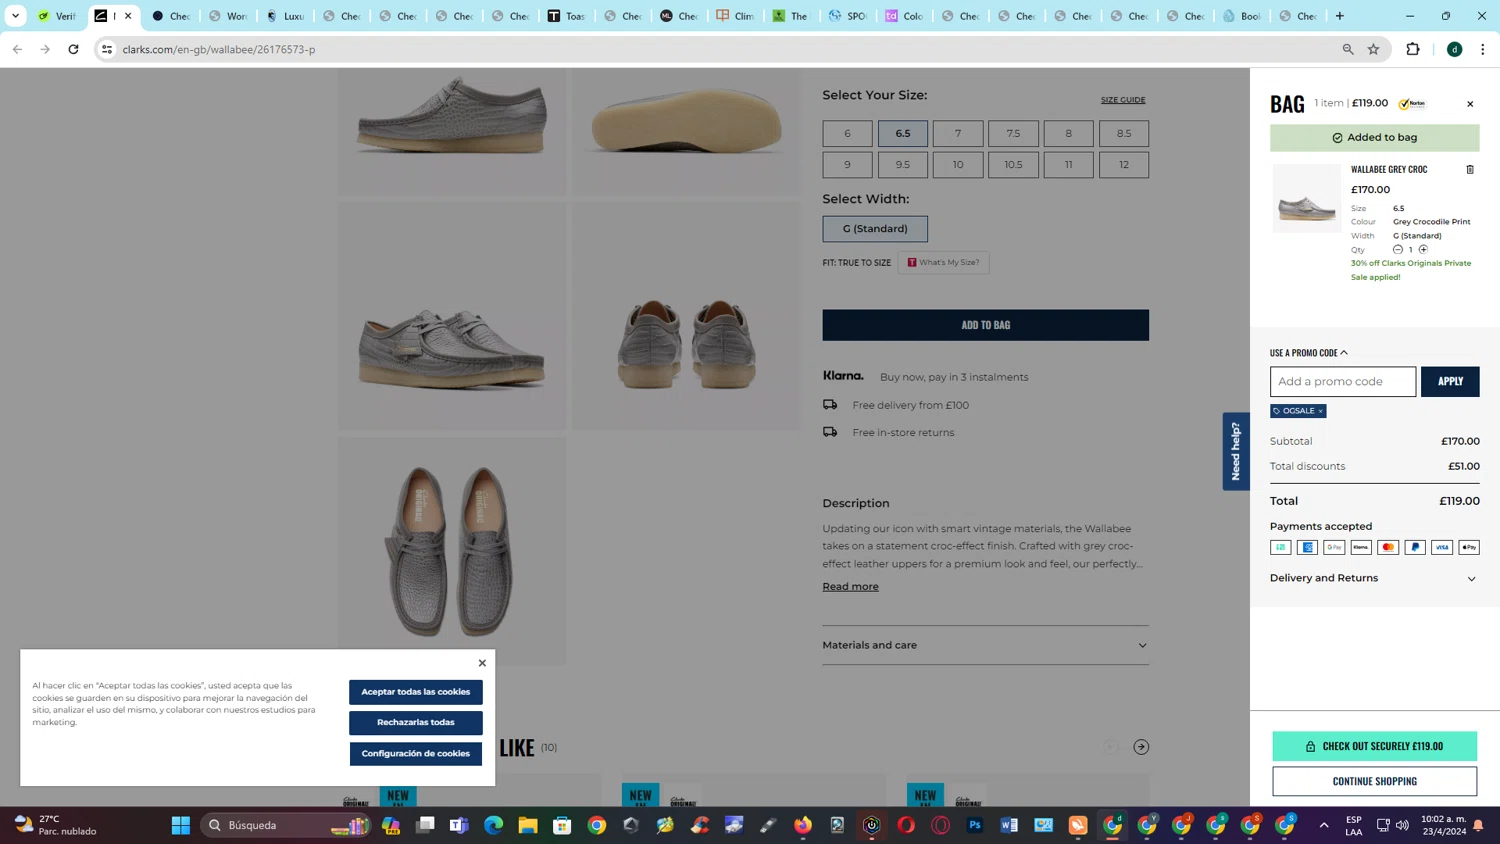Screen dimensions: 1500x844
Task: Select shoe size 9.5
Action: (903, 165)
